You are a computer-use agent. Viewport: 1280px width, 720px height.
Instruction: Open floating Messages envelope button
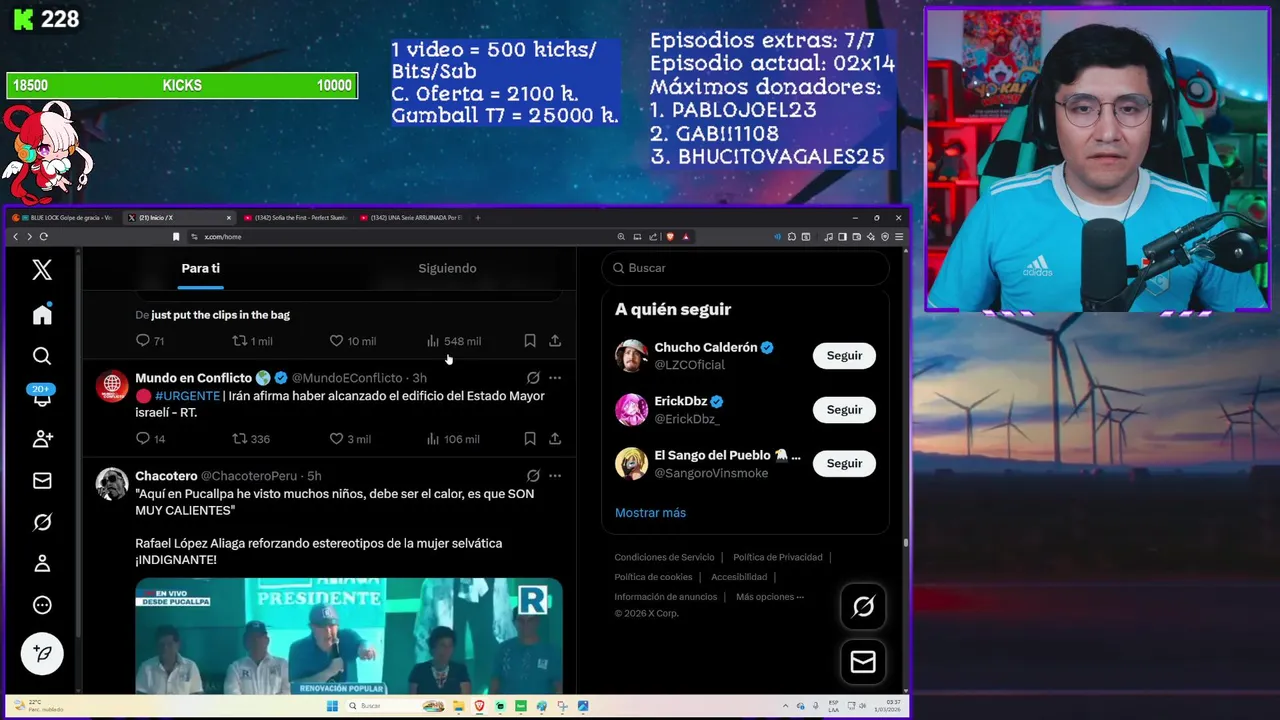[863, 662]
